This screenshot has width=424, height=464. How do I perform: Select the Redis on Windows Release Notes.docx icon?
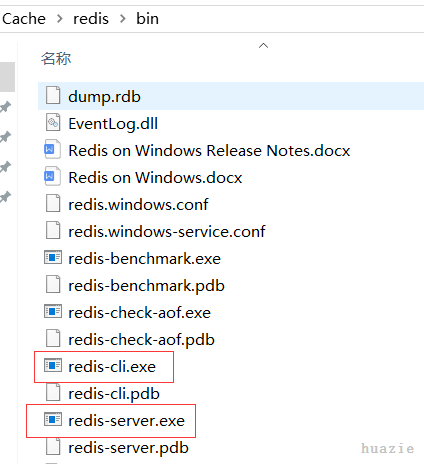52,149
